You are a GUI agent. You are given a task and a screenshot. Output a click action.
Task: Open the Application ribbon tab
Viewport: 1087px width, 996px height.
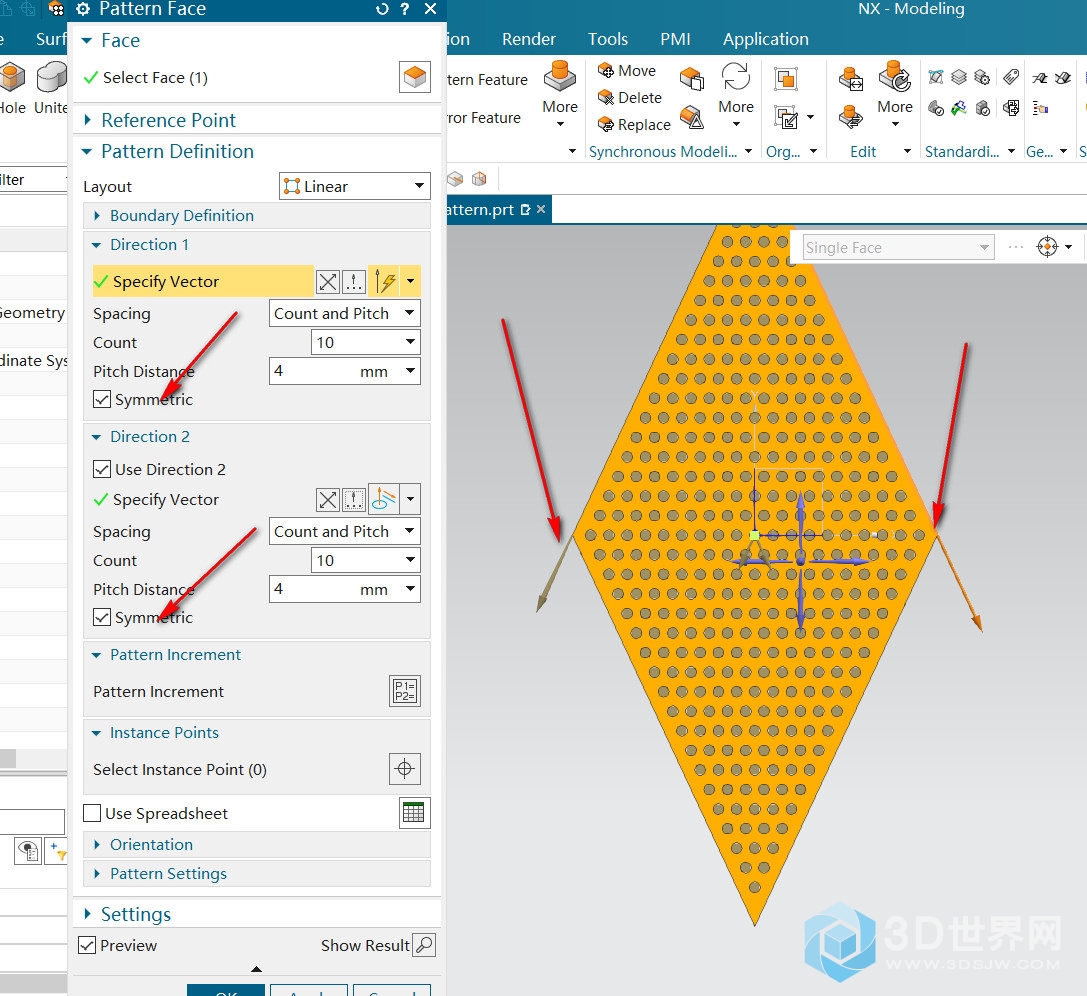coord(766,39)
